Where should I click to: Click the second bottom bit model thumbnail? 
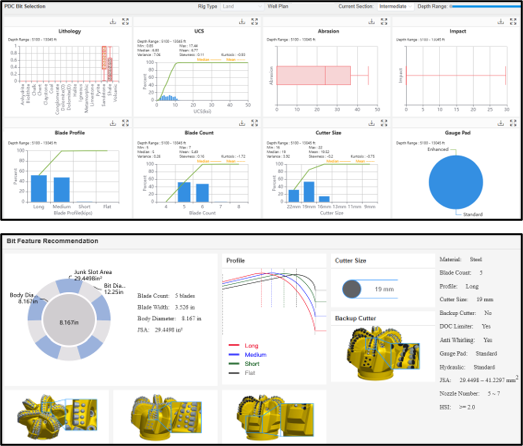point(166,417)
